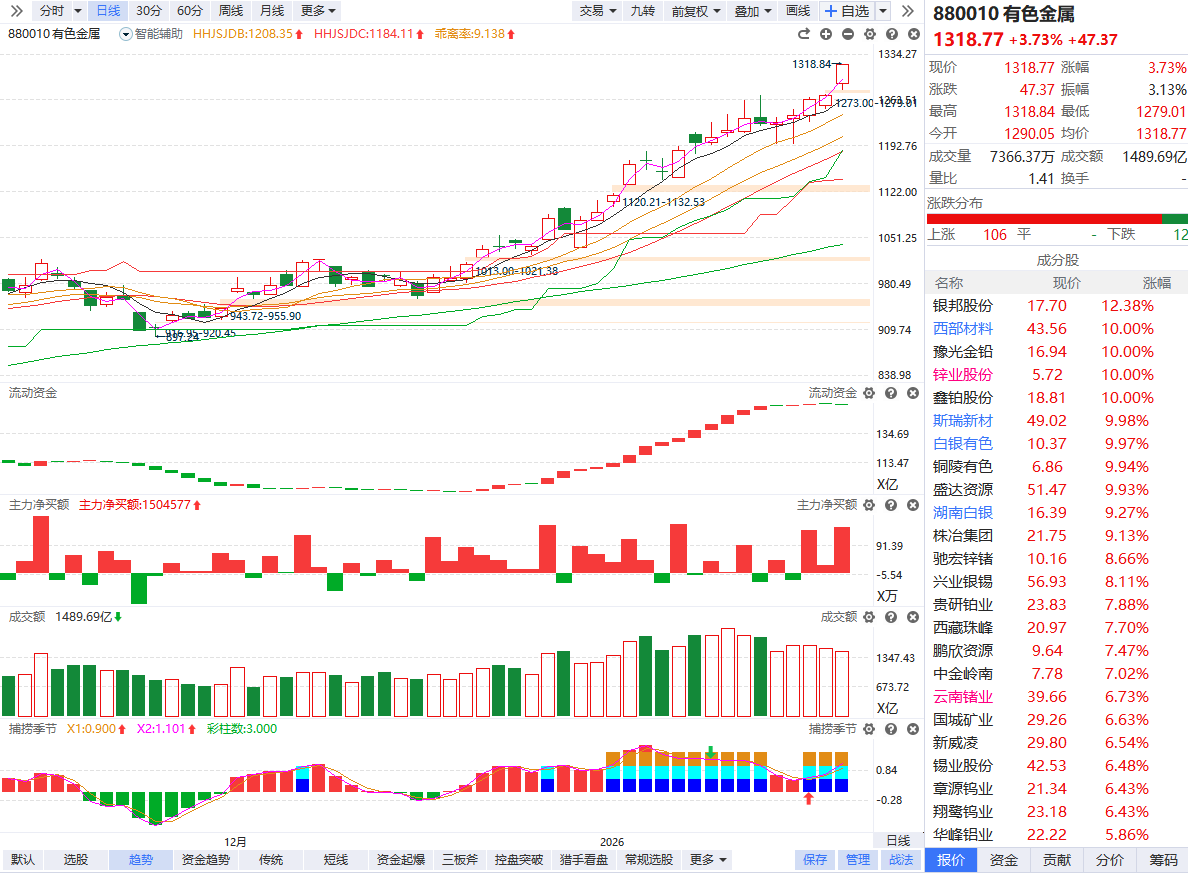Select the 资金 tab in bottom right
This screenshot has height=873, width=1188.
click(x=1004, y=860)
